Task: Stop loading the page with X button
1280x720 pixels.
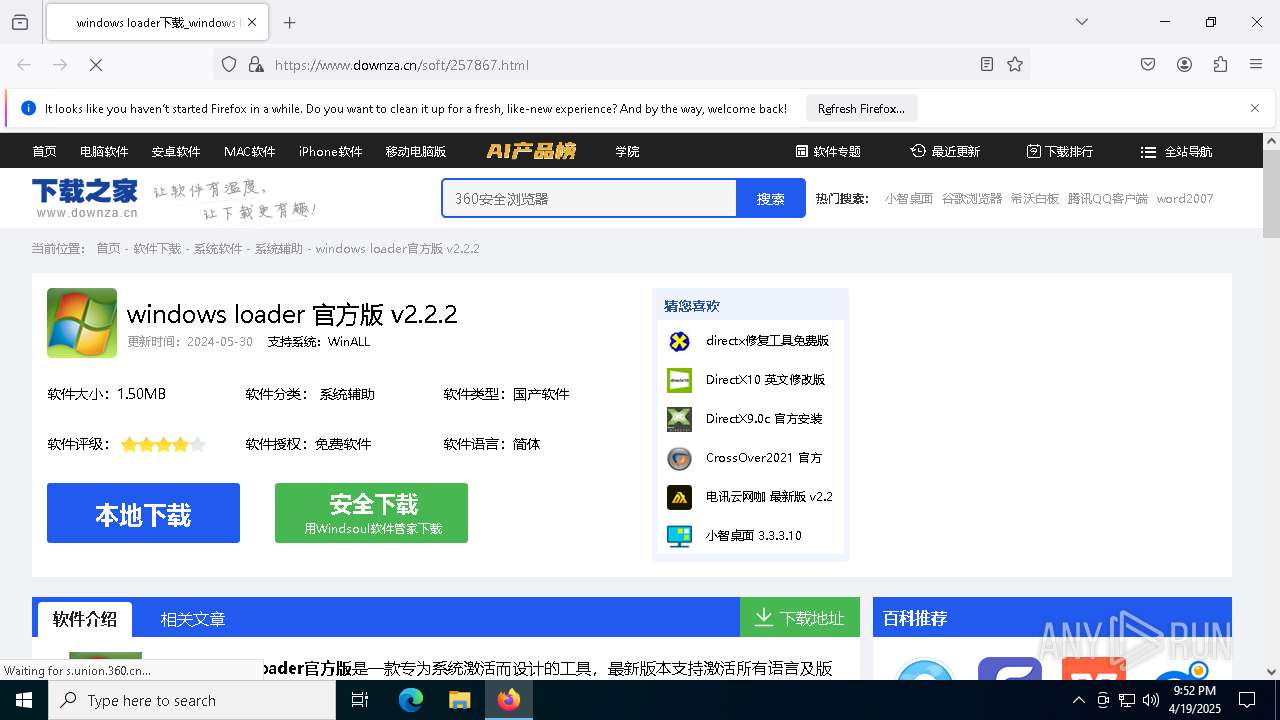Action: pos(96,64)
